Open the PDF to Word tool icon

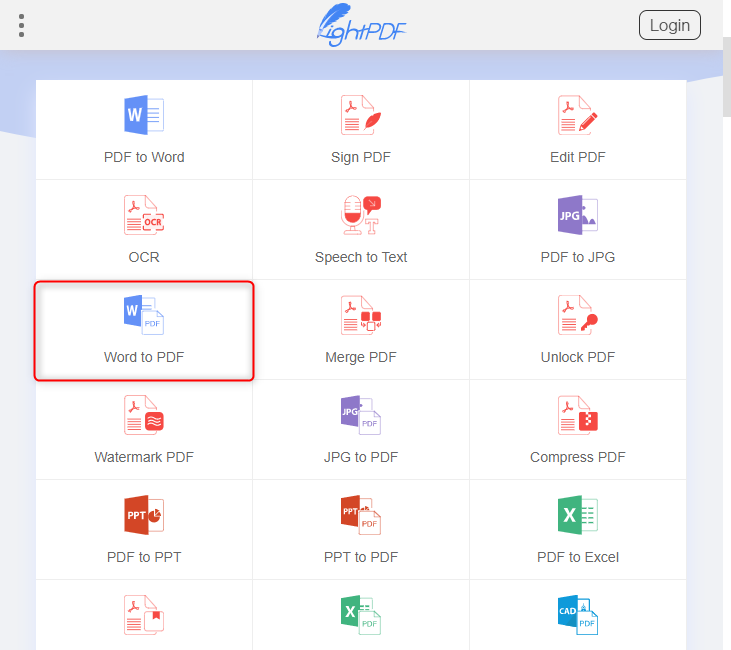[143, 115]
